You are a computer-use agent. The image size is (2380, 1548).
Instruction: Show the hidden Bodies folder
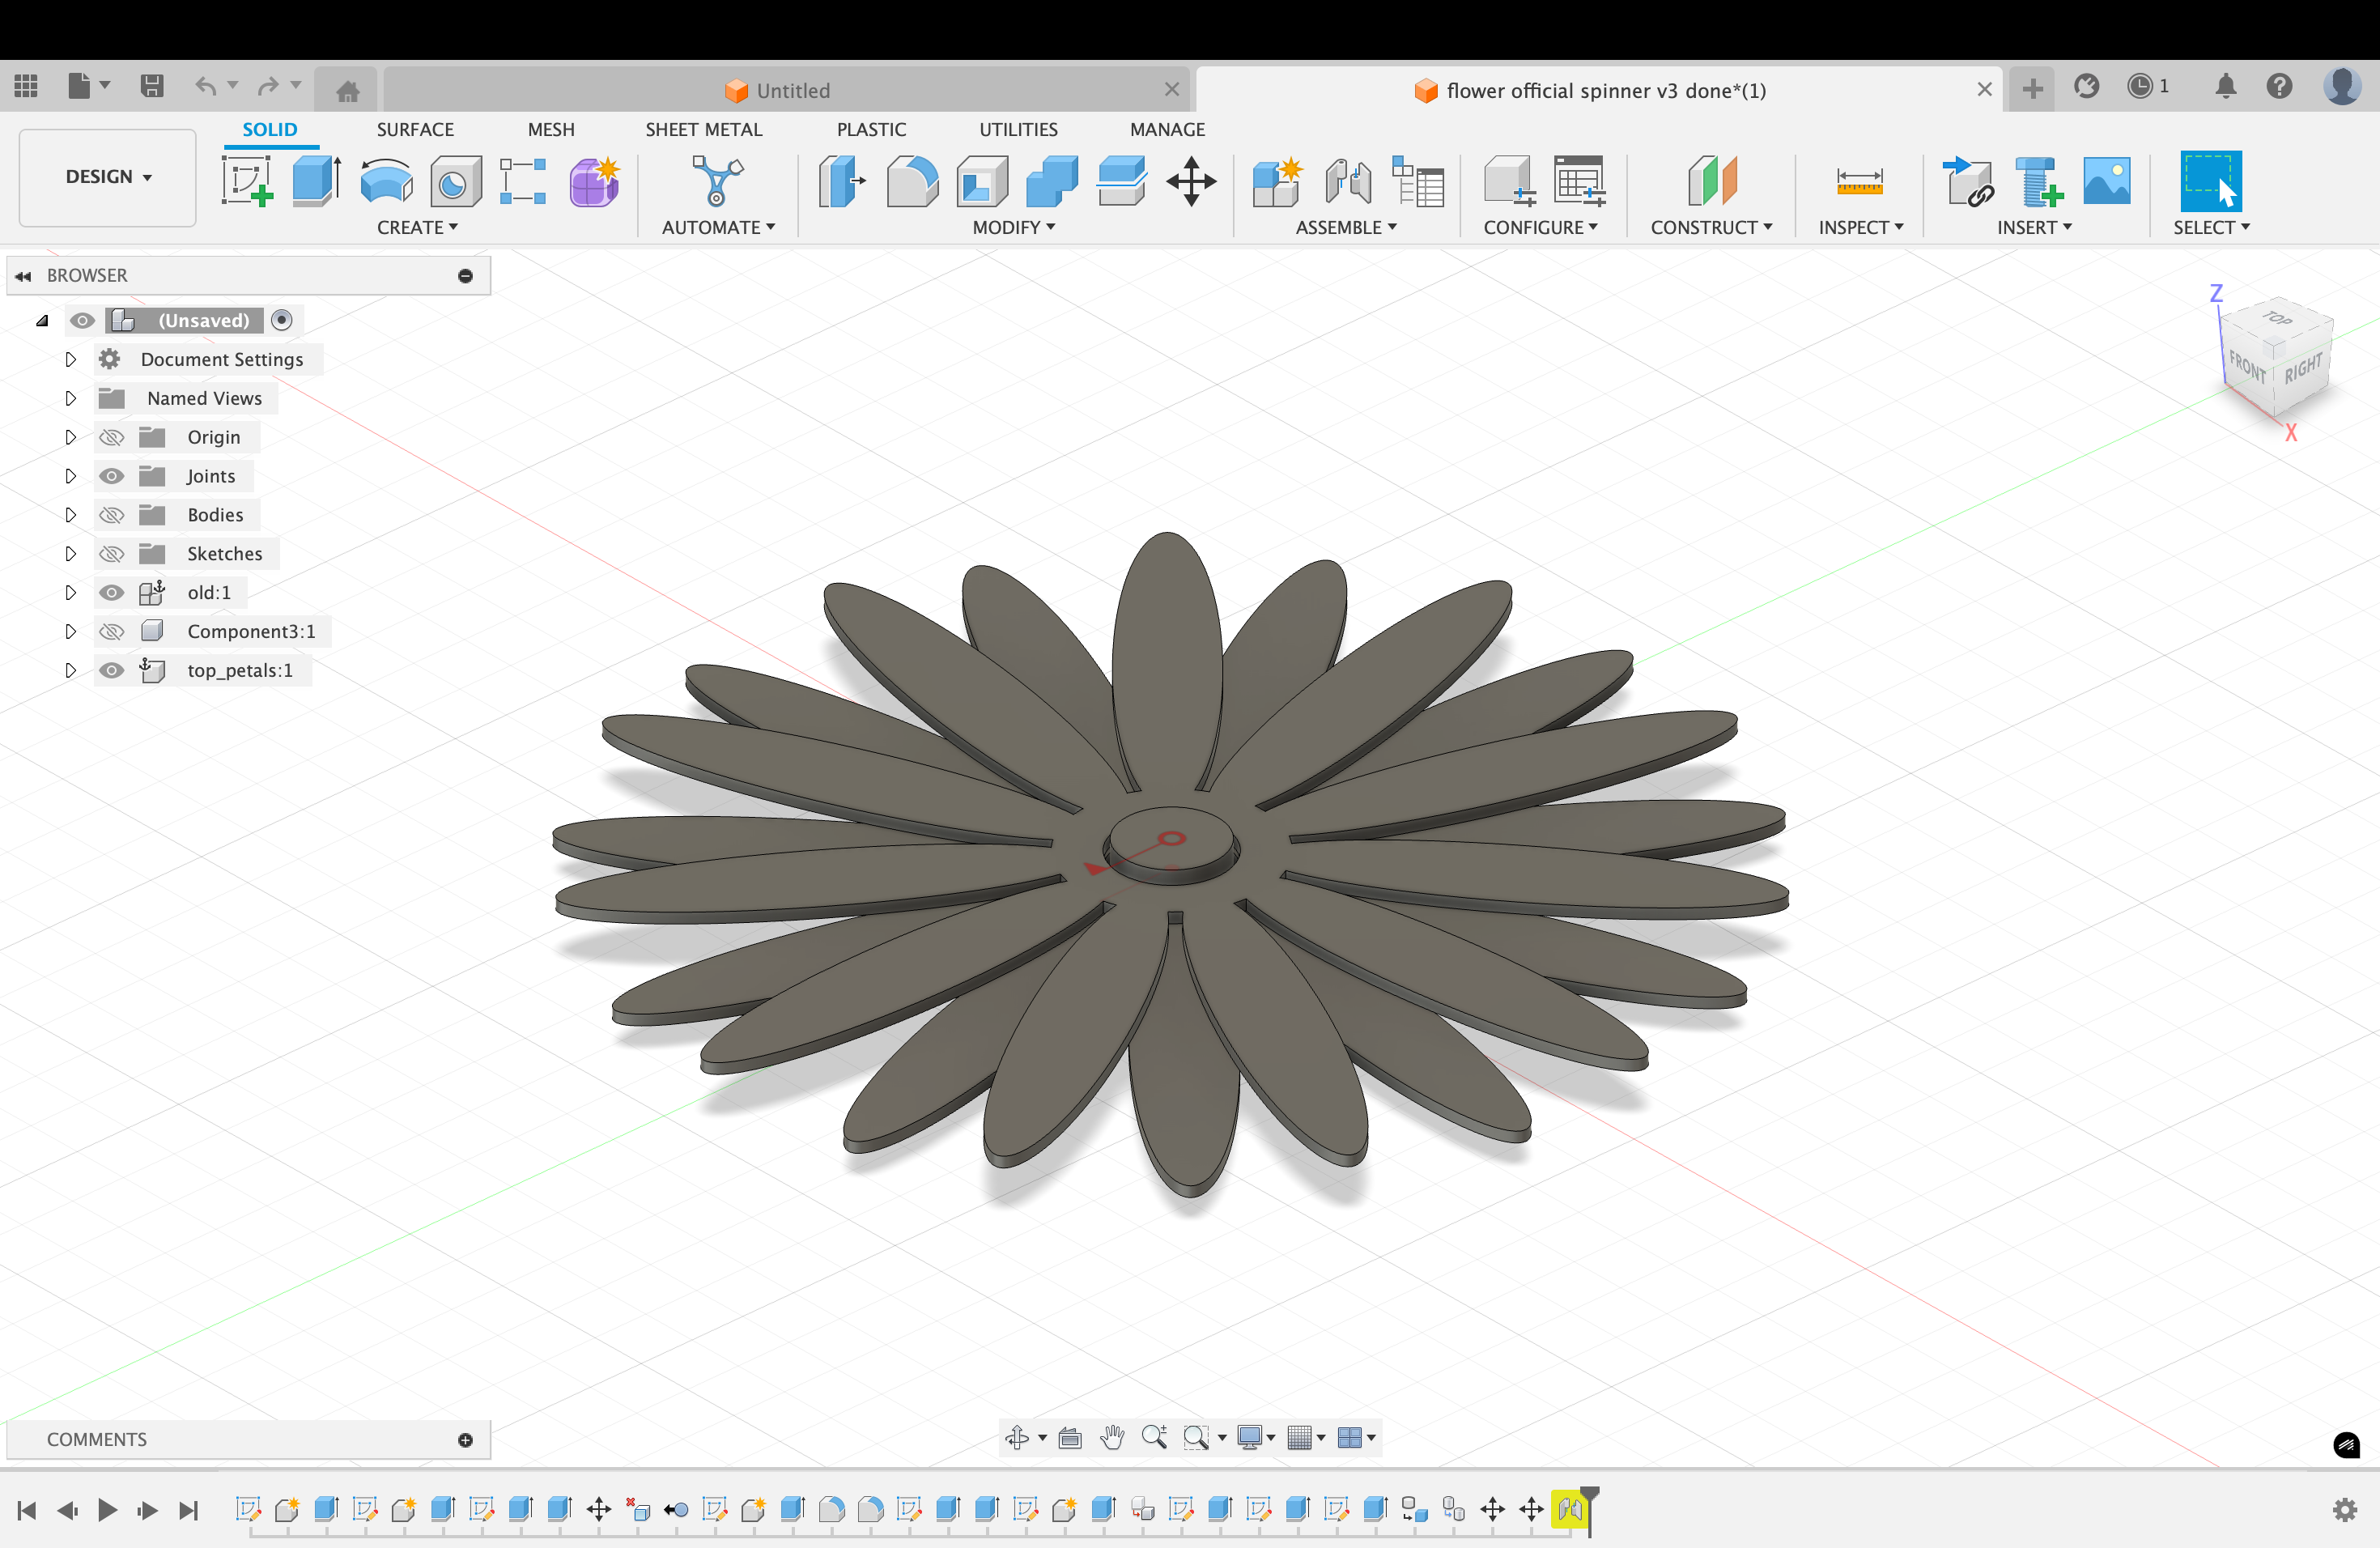click(x=112, y=515)
